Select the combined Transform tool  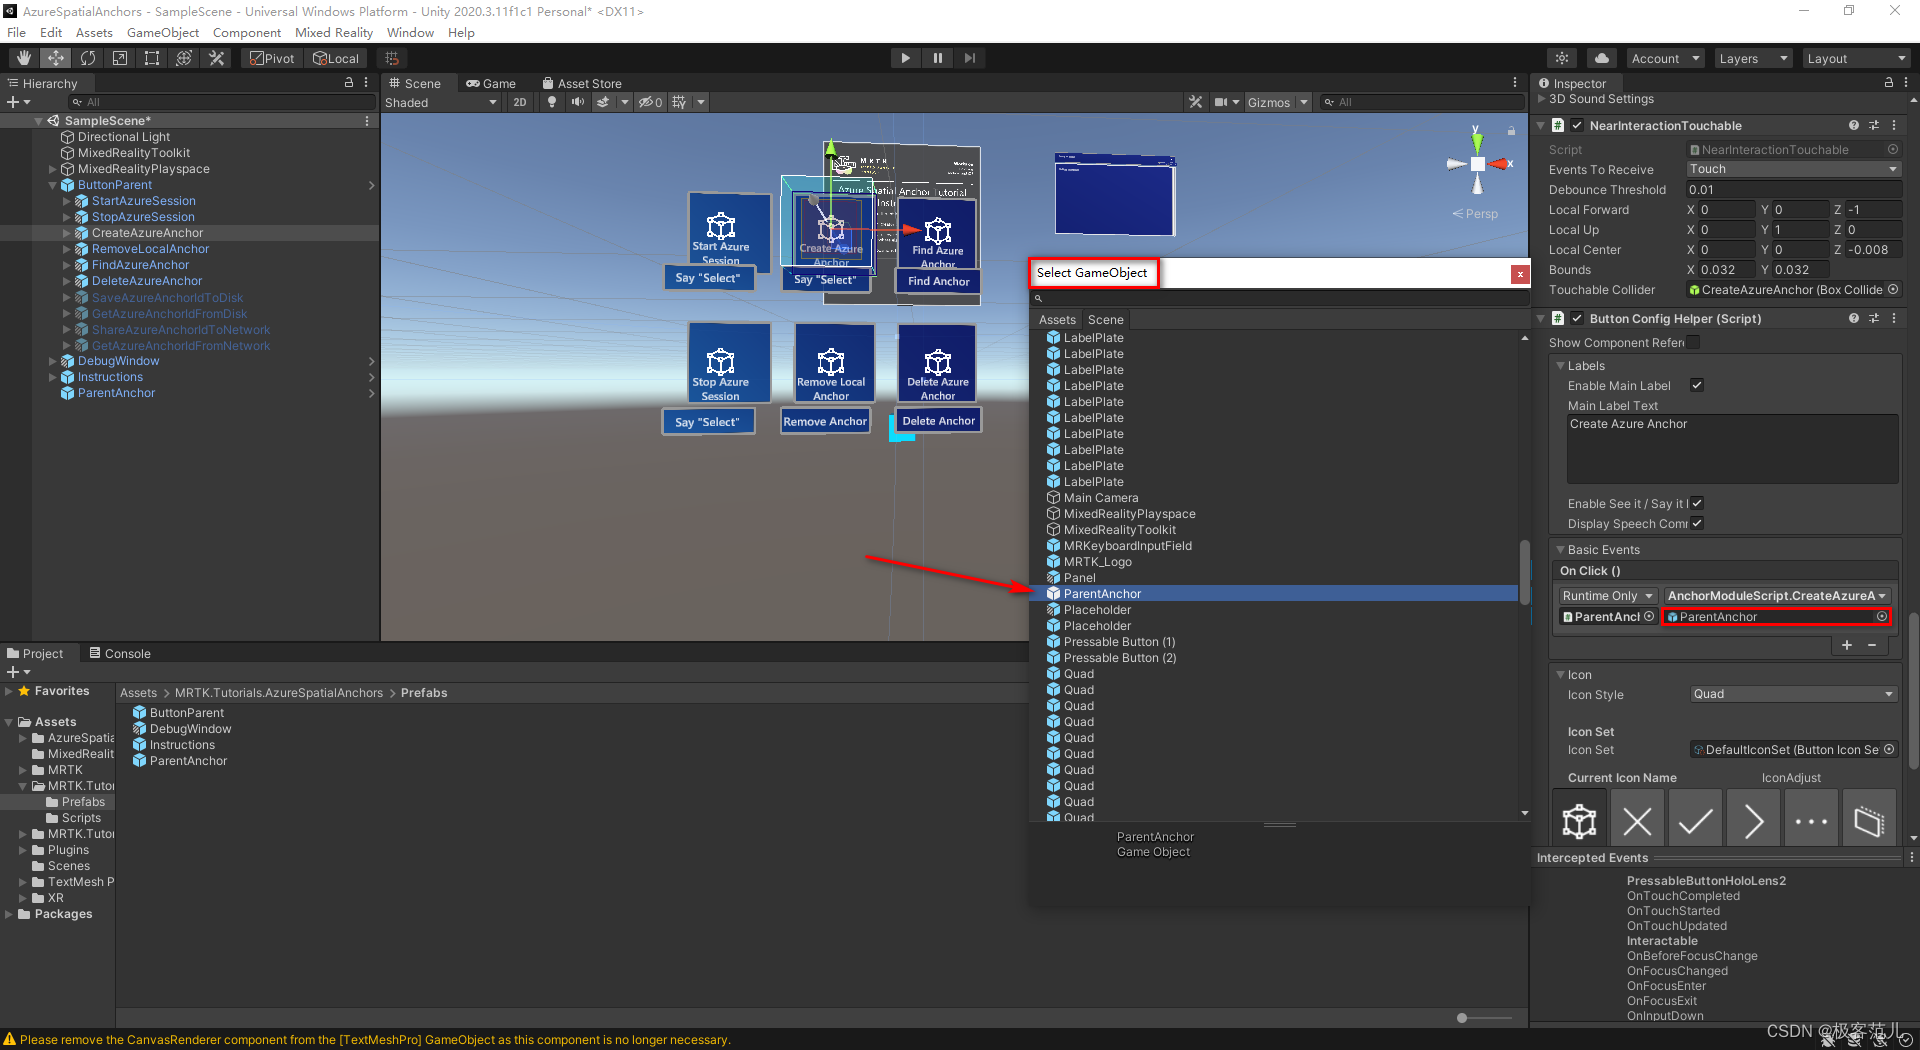pos(184,58)
